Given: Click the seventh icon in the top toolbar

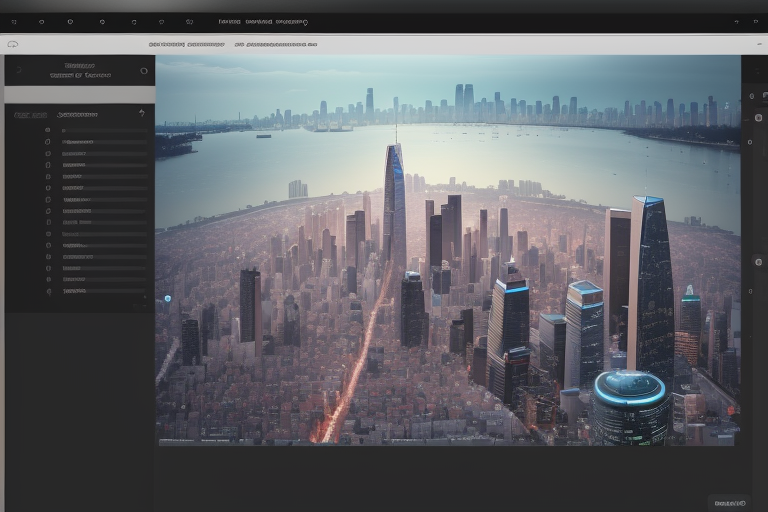Looking at the screenshot, I should pyautogui.click(x=189, y=21).
